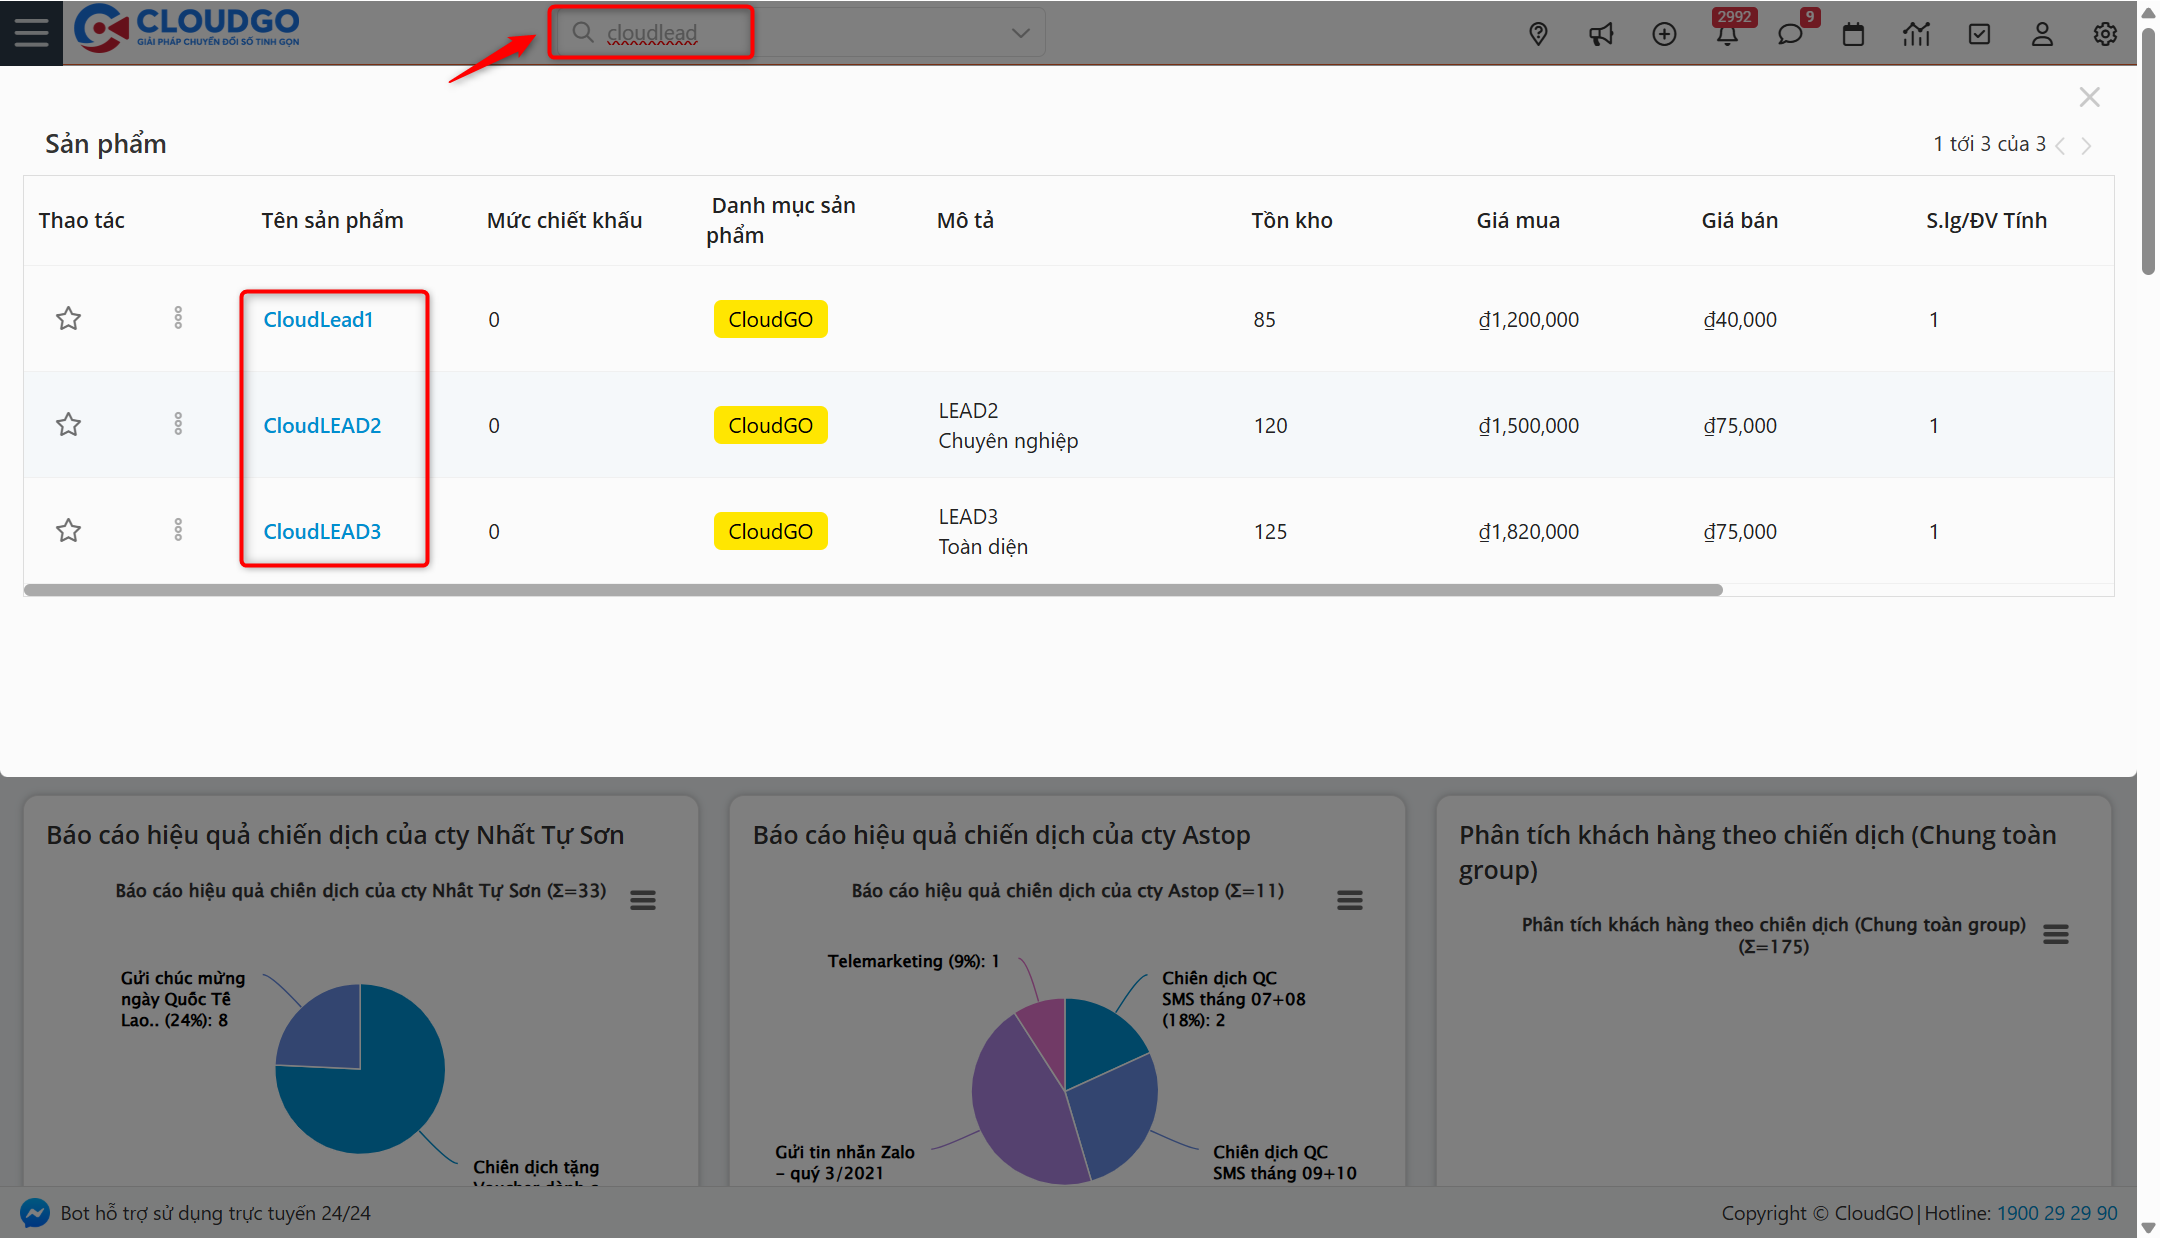Viewport: 2160px width, 1238px height.
Task: Open the hamburger main menu
Action: [x=31, y=33]
